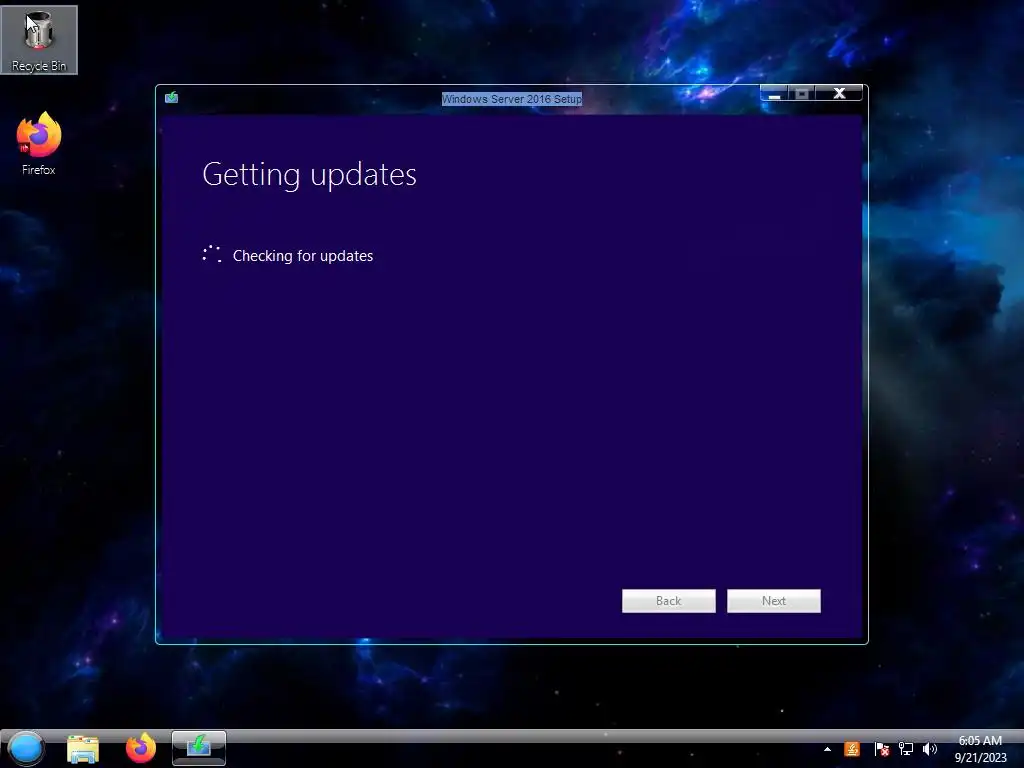Open the Action Center flag icon
This screenshot has width=1024, height=768.
(x=881, y=749)
